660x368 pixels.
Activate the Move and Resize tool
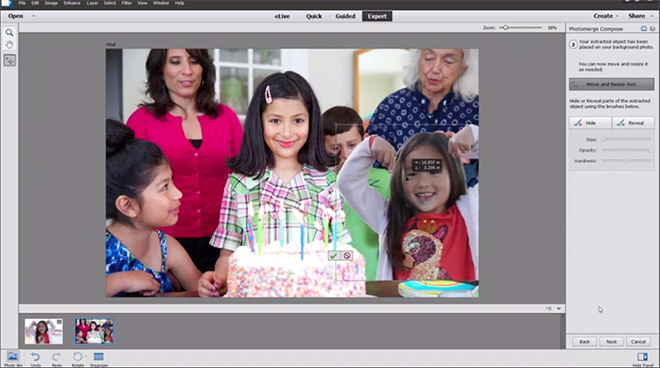(x=612, y=84)
